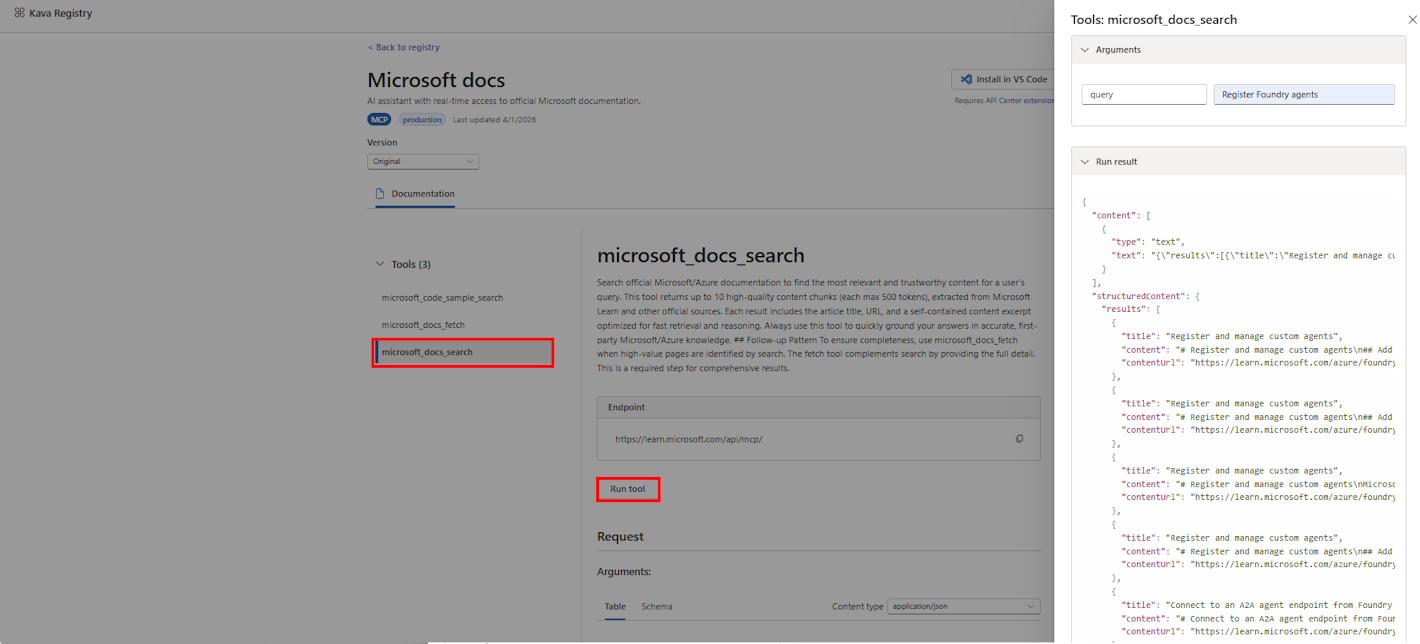Click the "structuredContent" line in run result
The image size is (1420, 644).
(1145, 296)
